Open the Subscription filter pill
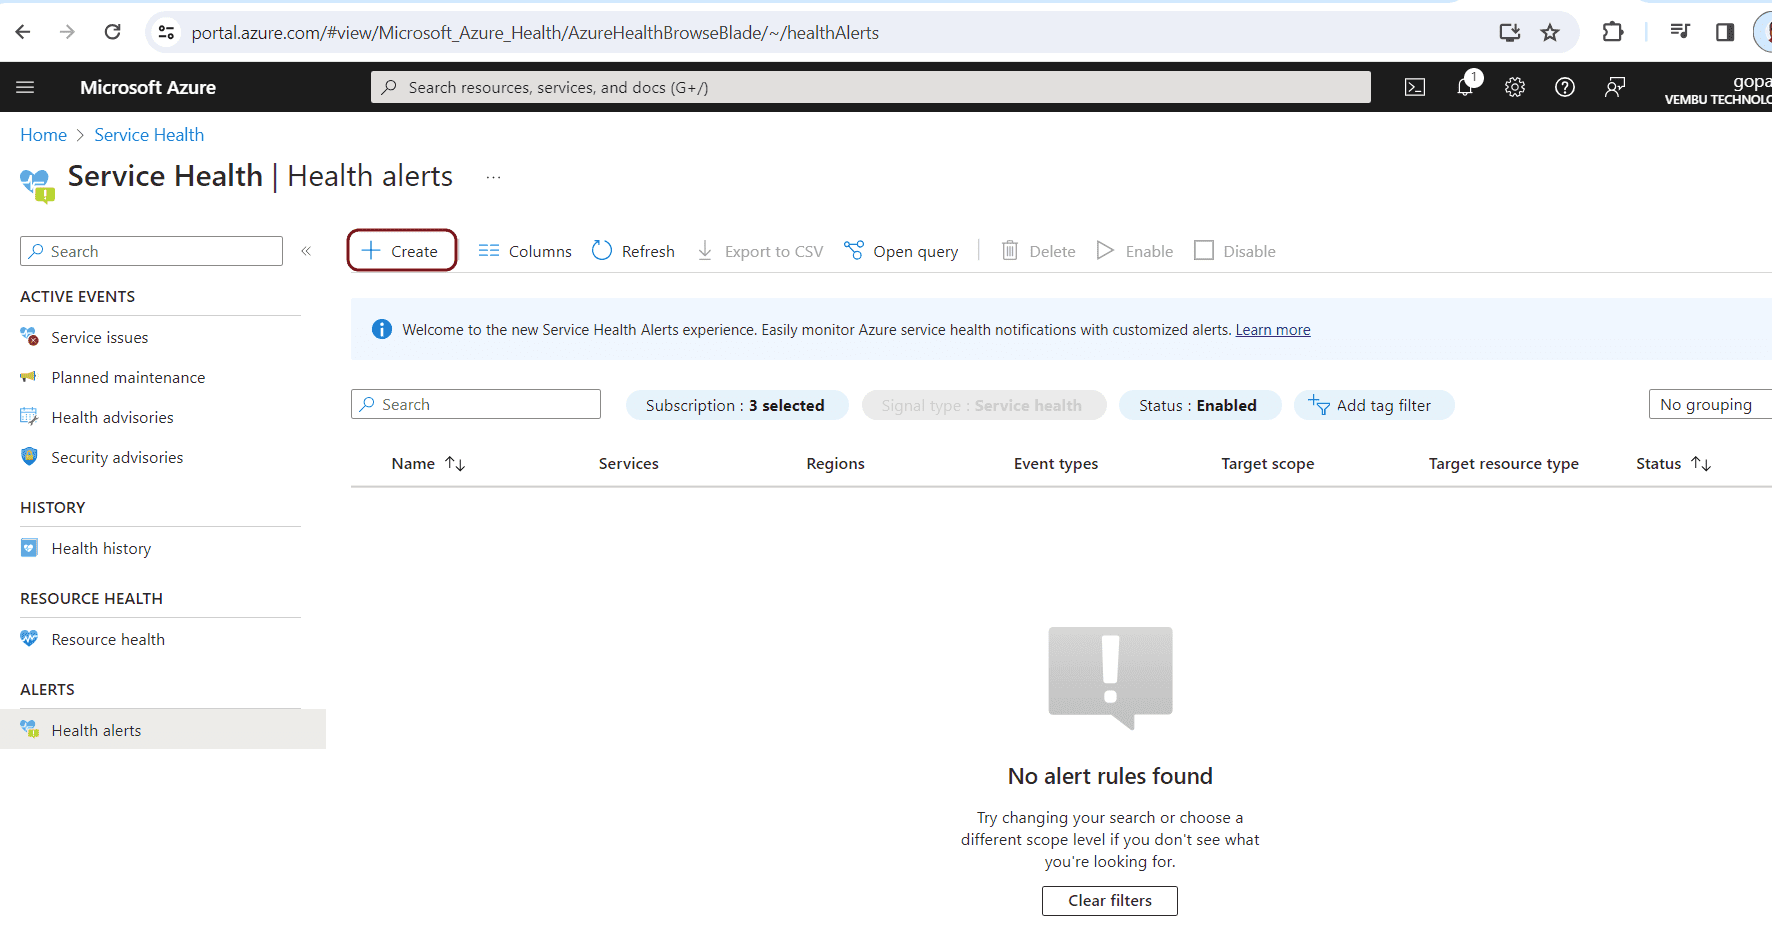Image resolution: width=1772 pixels, height=931 pixels. click(736, 405)
